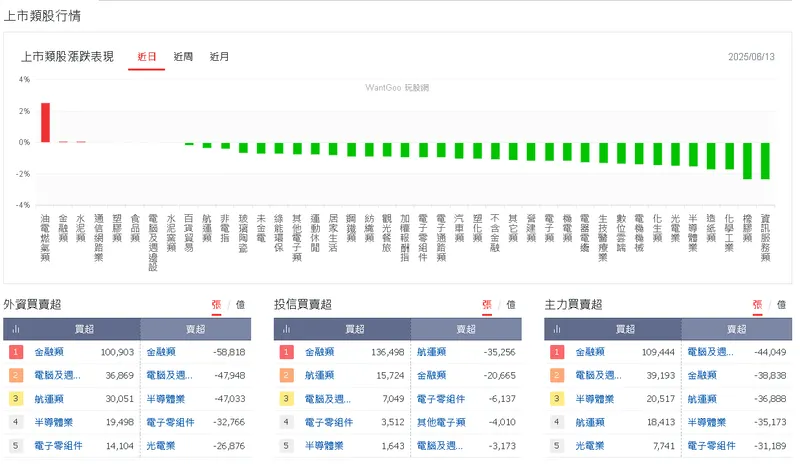The height and width of the screenshot is (464, 800).
Task: Click the green 造紙類 bar in chart
Action: coord(711,156)
